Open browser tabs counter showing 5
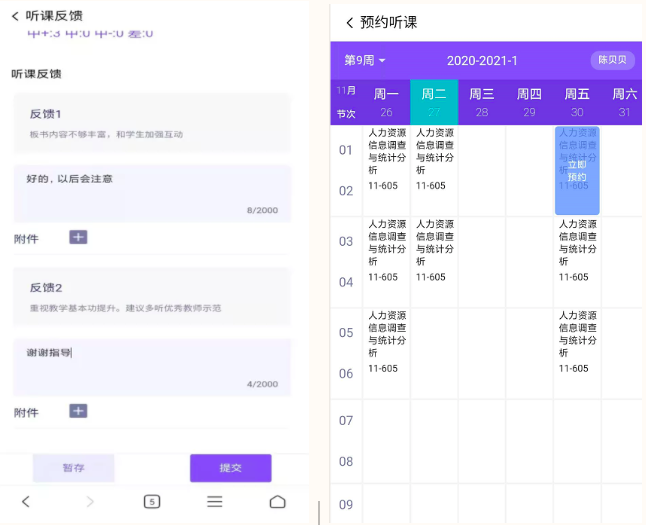 click(x=152, y=501)
